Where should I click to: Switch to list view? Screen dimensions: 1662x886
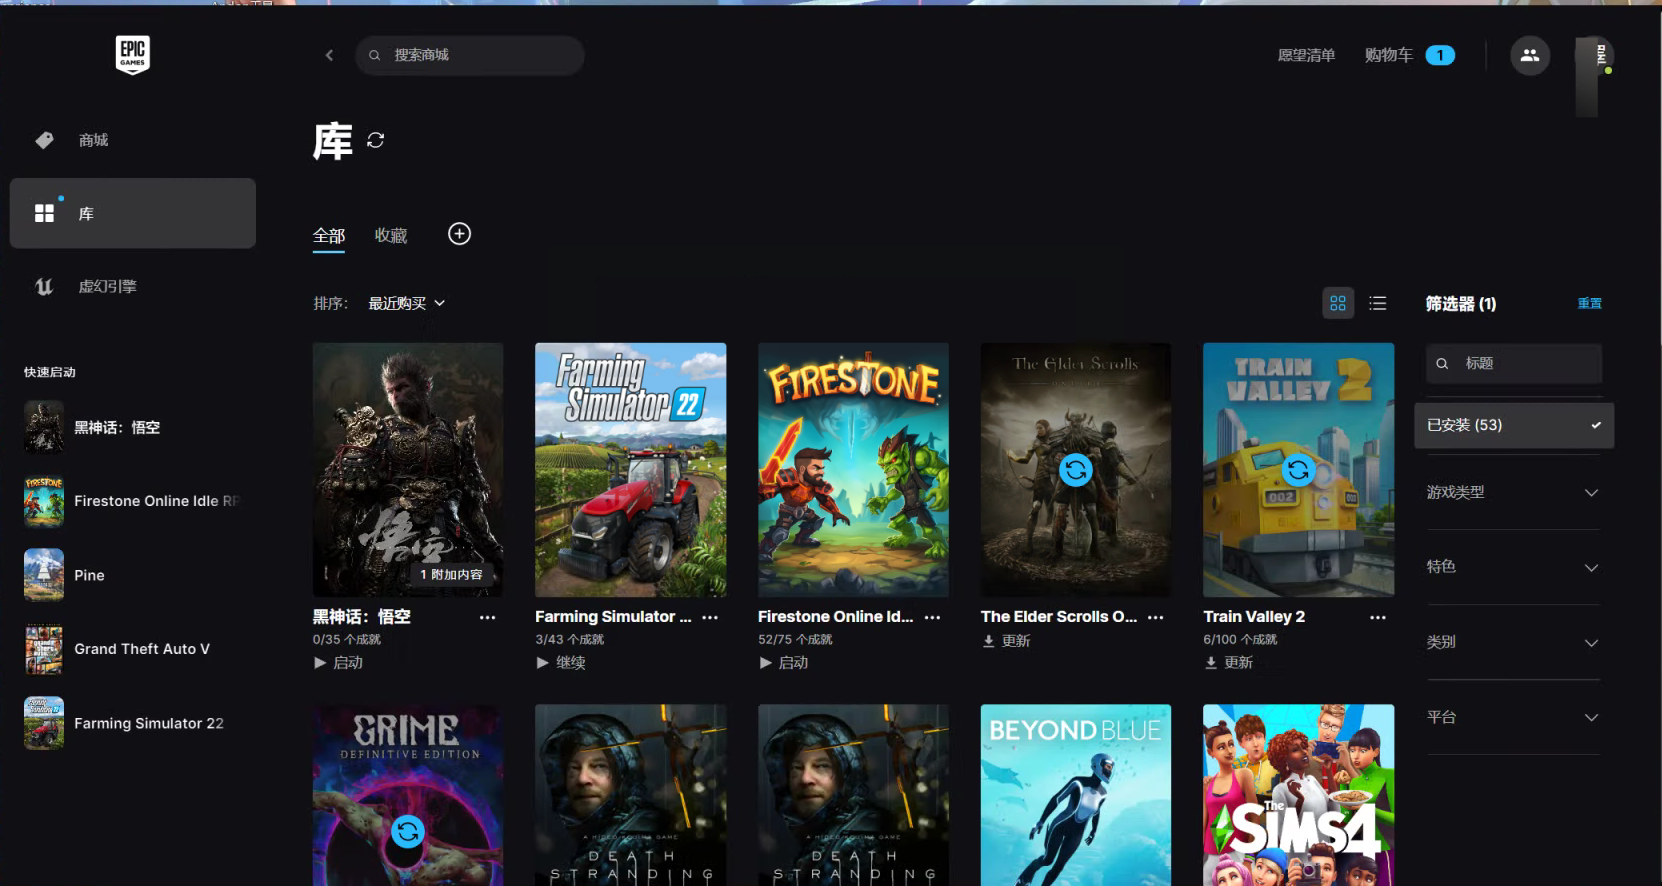pyautogui.click(x=1377, y=303)
